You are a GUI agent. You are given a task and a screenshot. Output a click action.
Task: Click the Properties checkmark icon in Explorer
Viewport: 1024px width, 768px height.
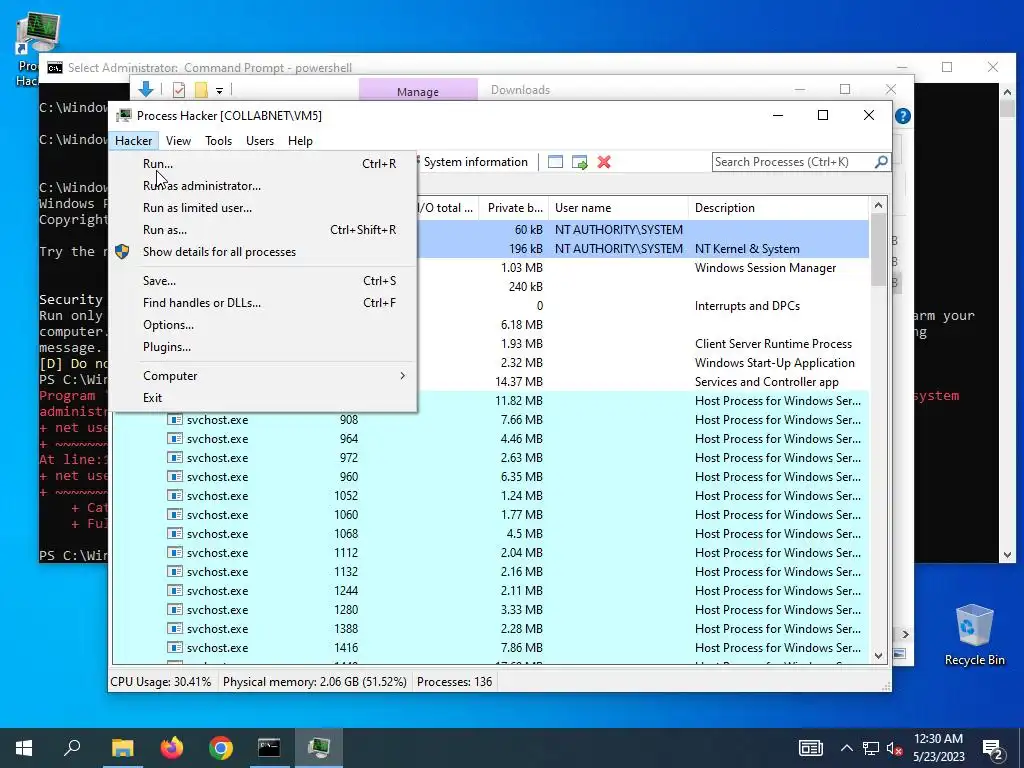[178, 89]
